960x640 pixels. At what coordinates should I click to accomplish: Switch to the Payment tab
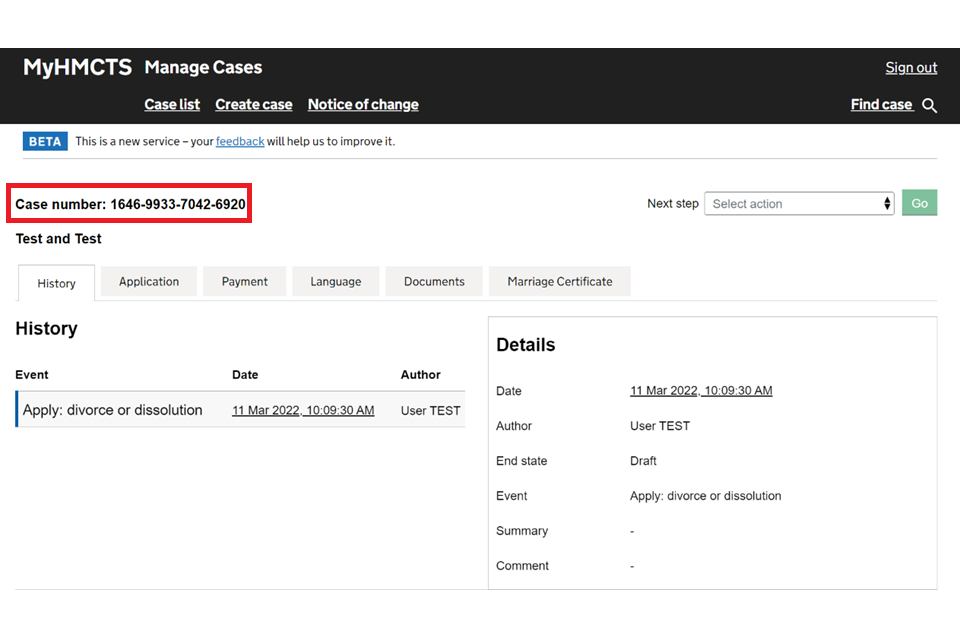click(245, 282)
